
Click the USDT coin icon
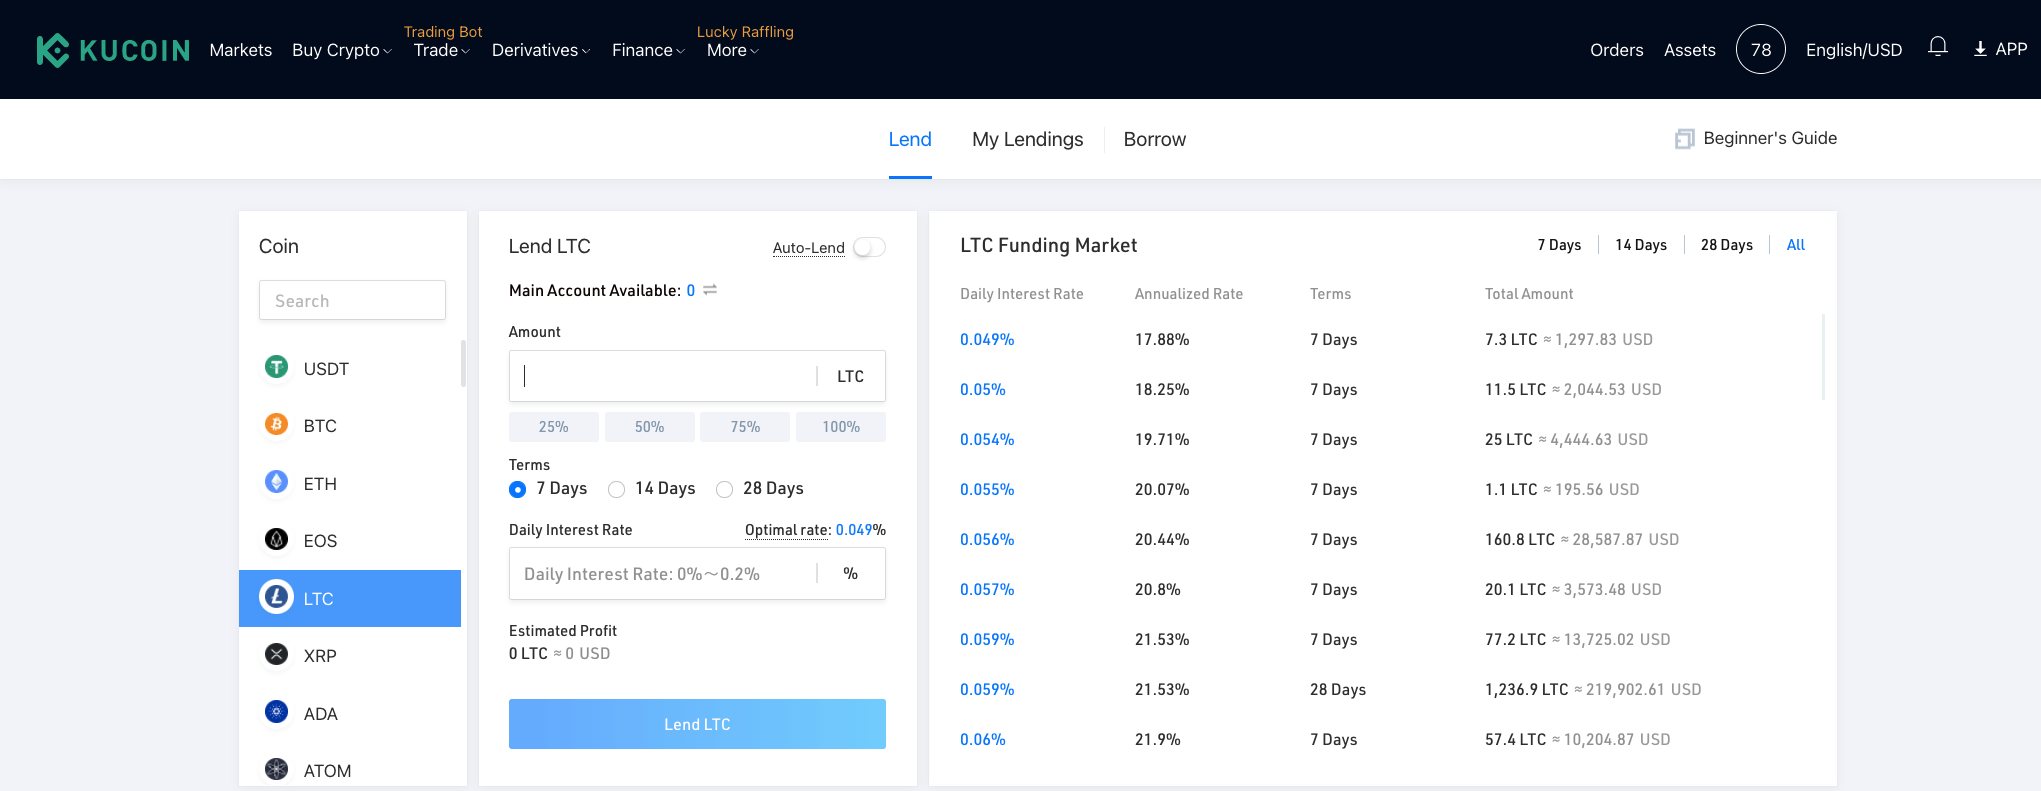tap(276, 367)
